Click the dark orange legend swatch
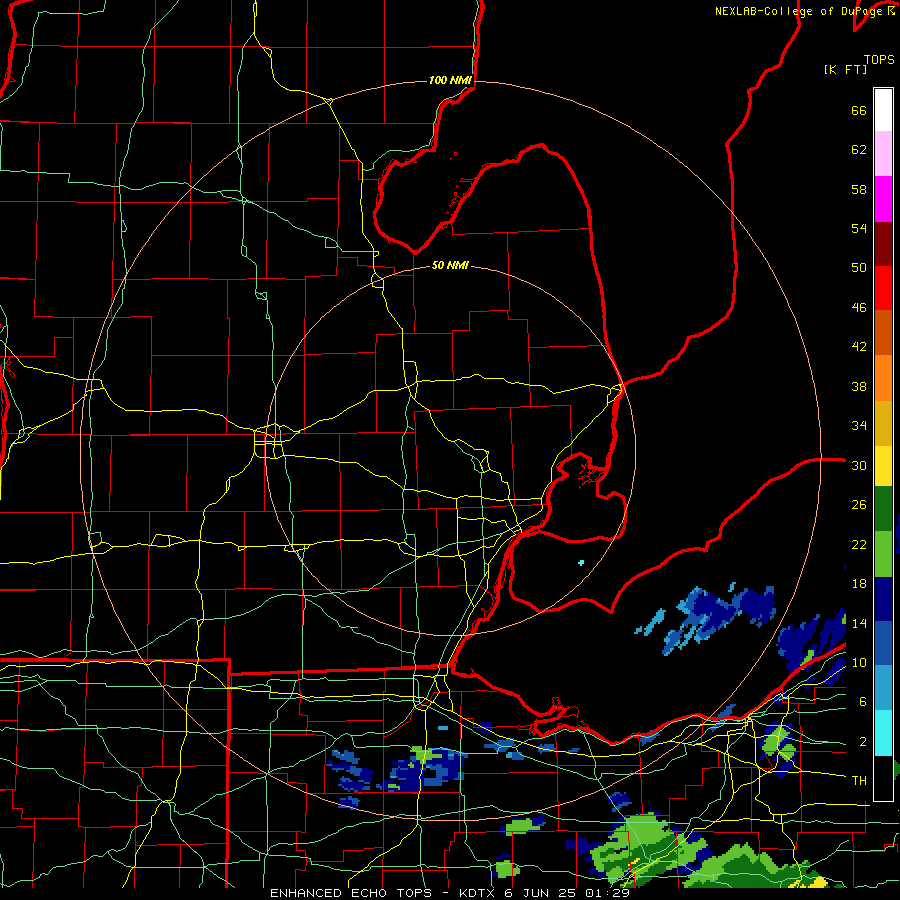Image resolution: width=900 pixels, height=900 pixels. (883, 332)
